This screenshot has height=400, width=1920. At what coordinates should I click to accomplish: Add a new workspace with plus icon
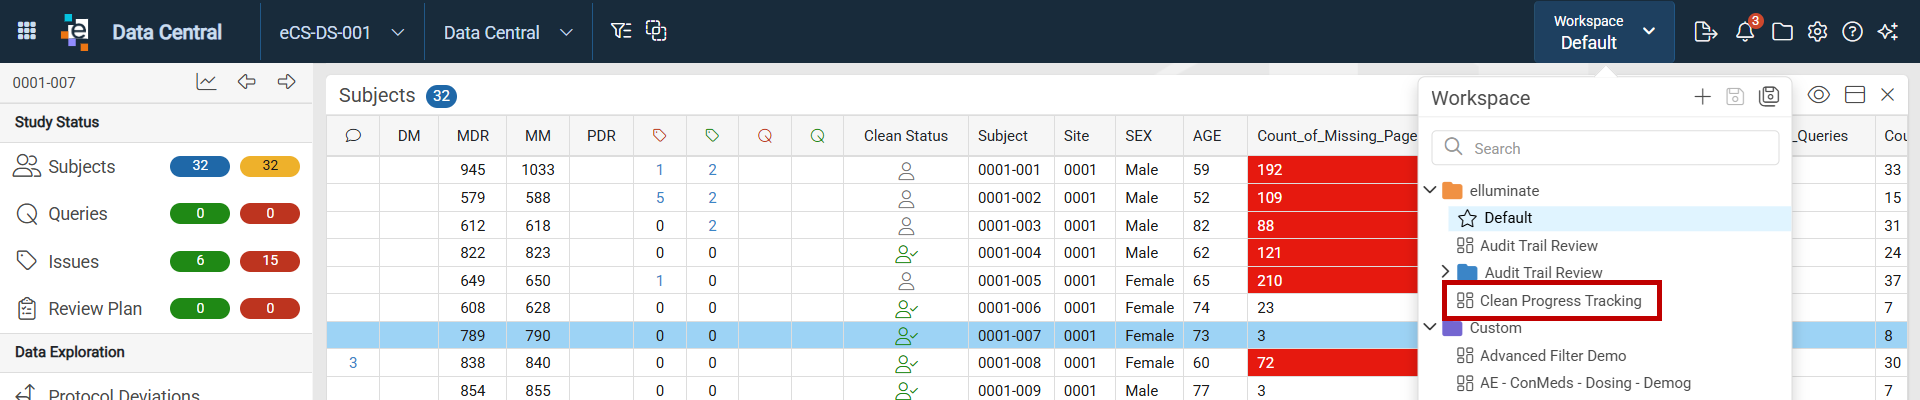coord(1703,96)
